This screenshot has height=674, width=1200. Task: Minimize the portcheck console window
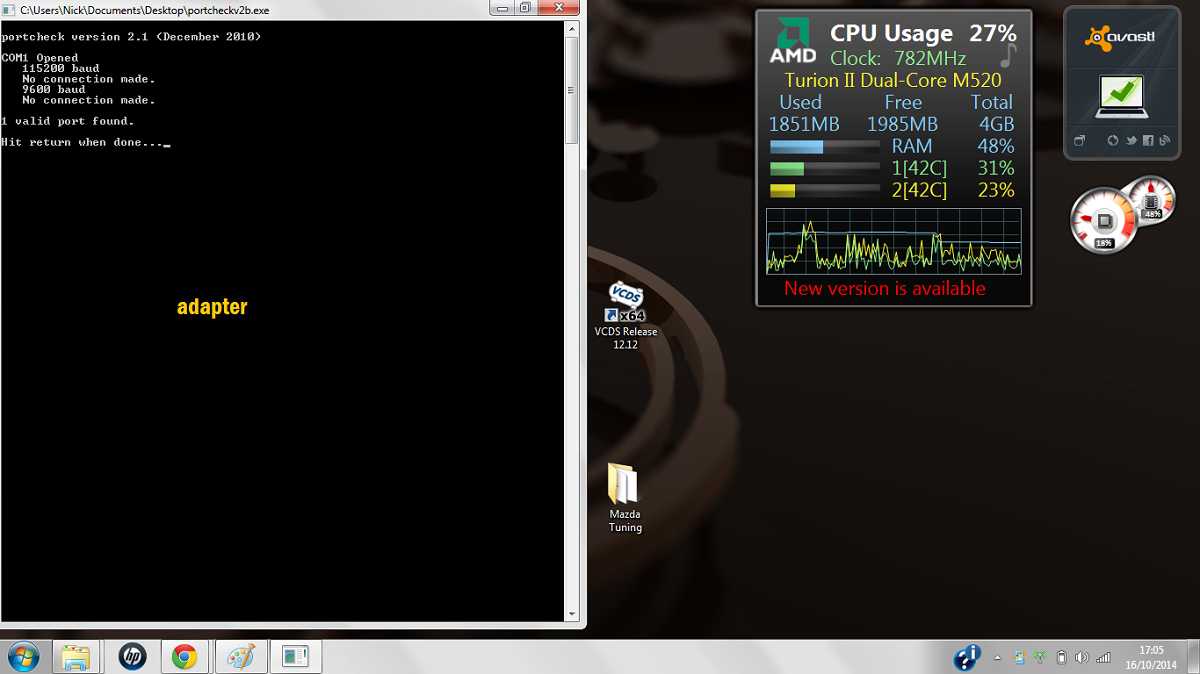(x=501, y=7)
